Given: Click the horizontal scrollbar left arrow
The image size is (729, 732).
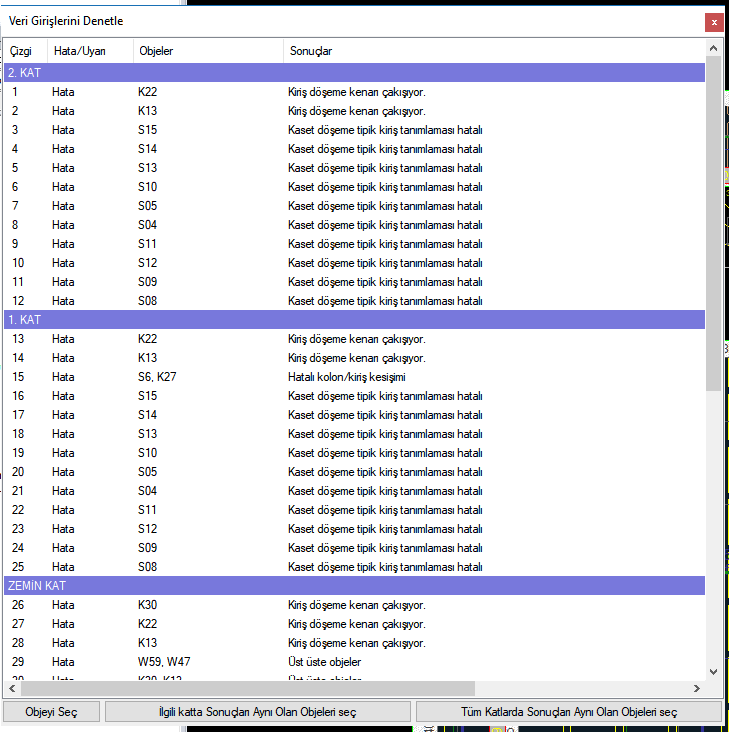Looking at the screenshot, I should point(12,688).
